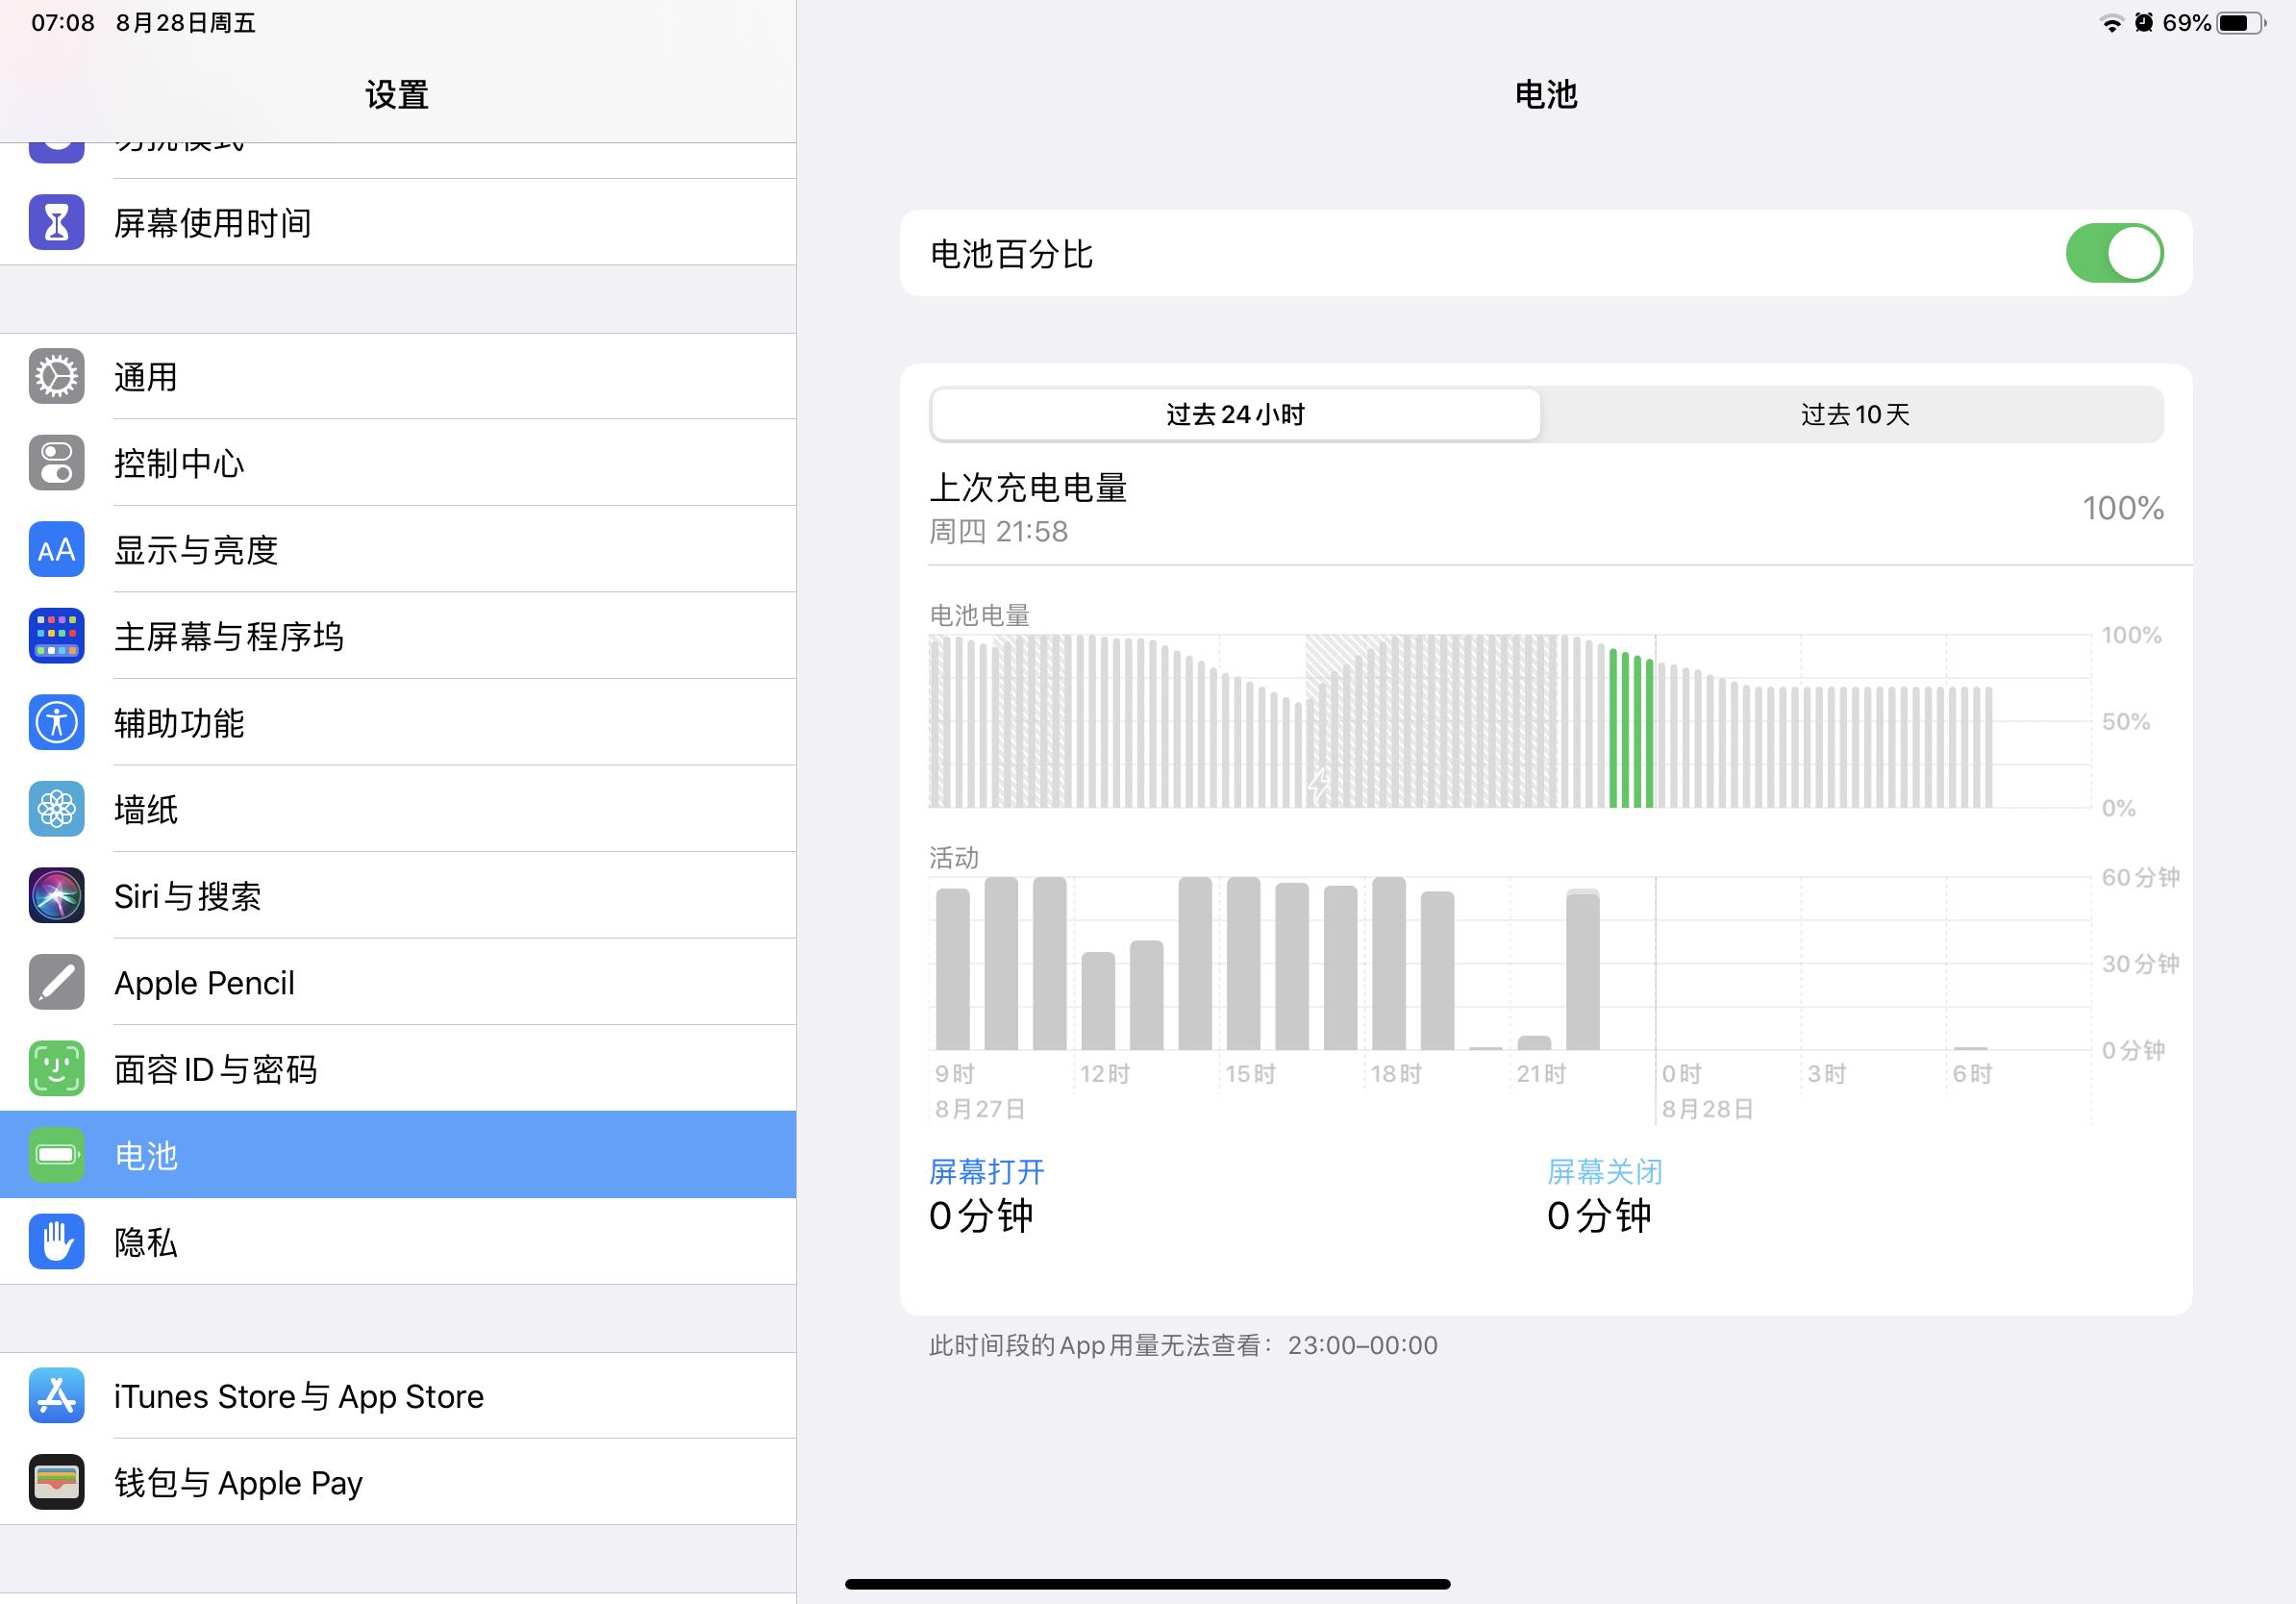
Task: Select the 过去24小时 tab
Action: (1235, 414)
